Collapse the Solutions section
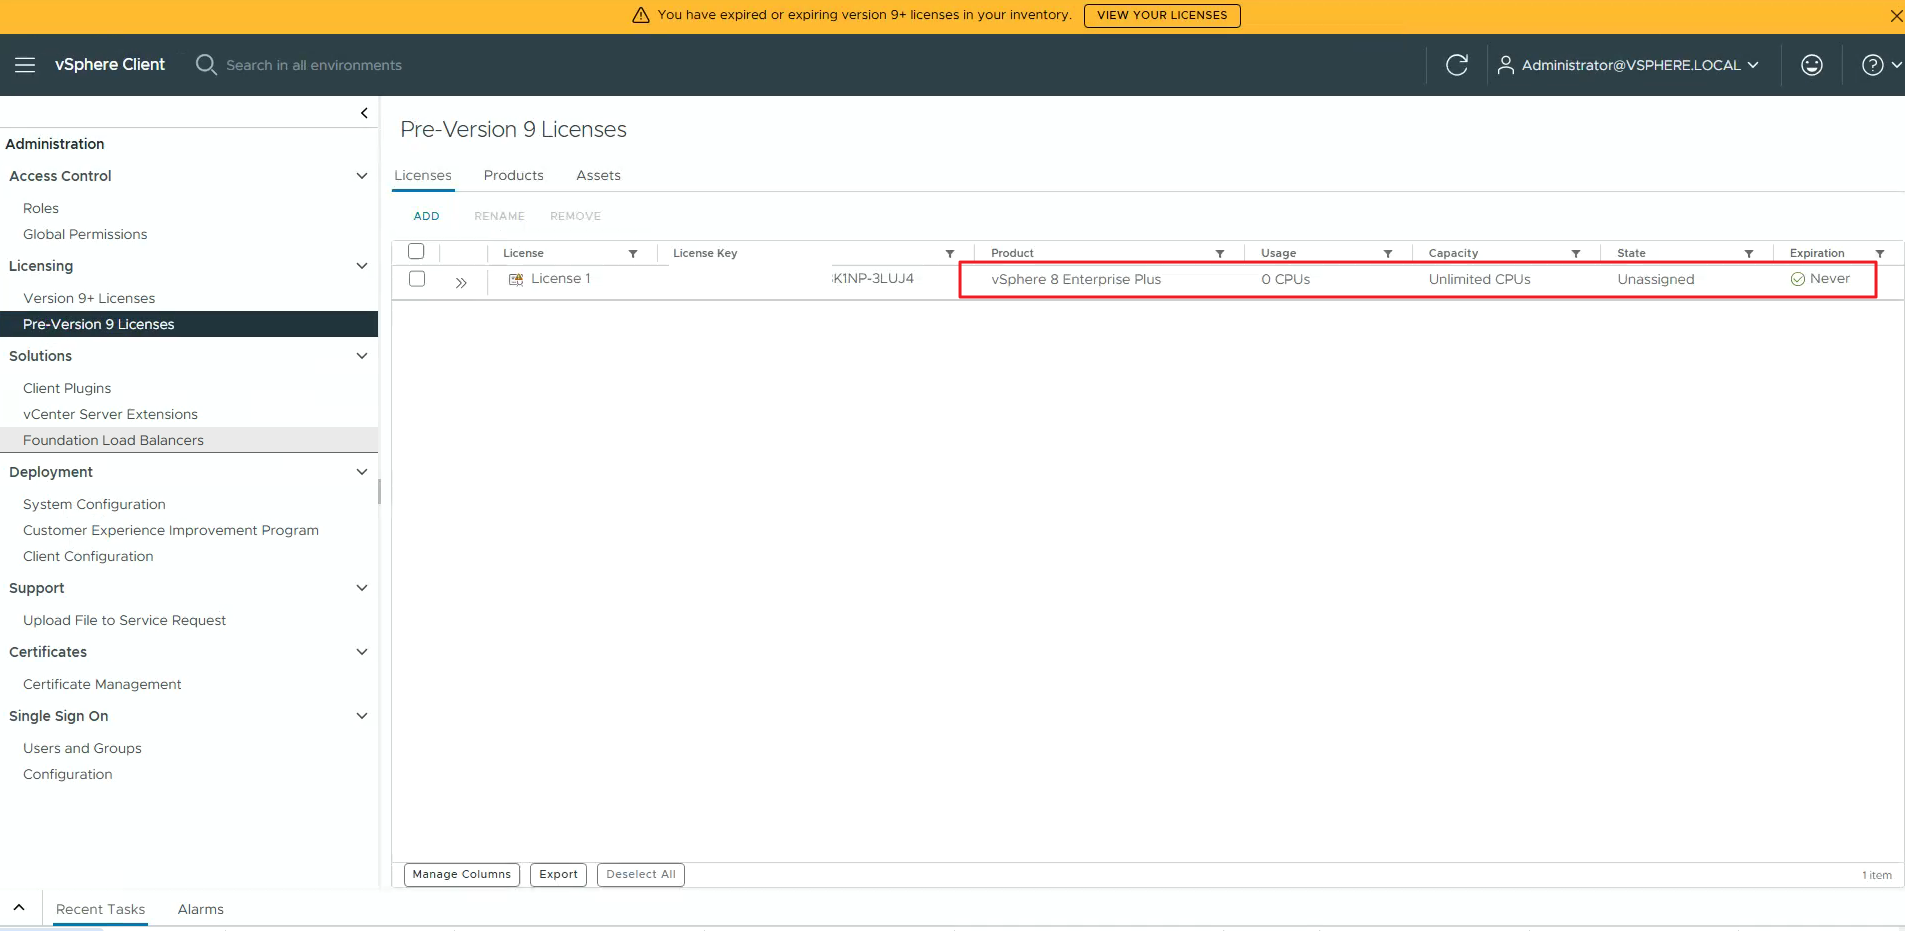 point(362,356)
